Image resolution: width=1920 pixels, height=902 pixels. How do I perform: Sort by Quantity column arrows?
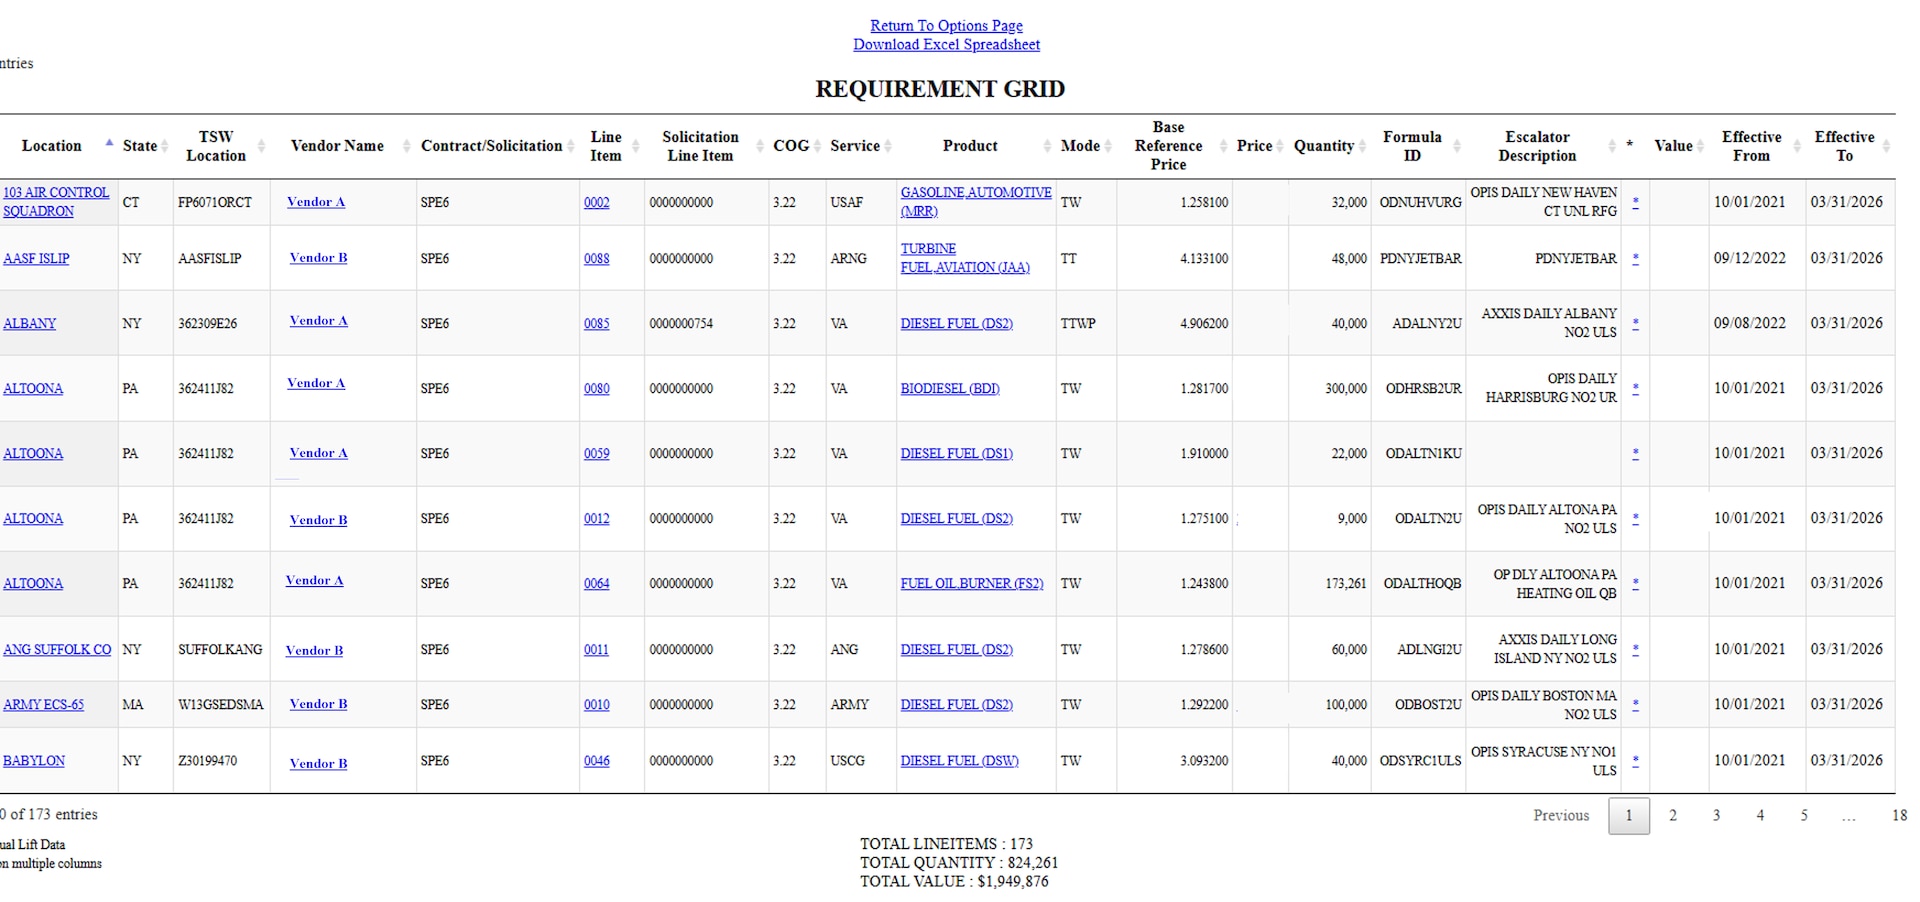pos(1362,146)
